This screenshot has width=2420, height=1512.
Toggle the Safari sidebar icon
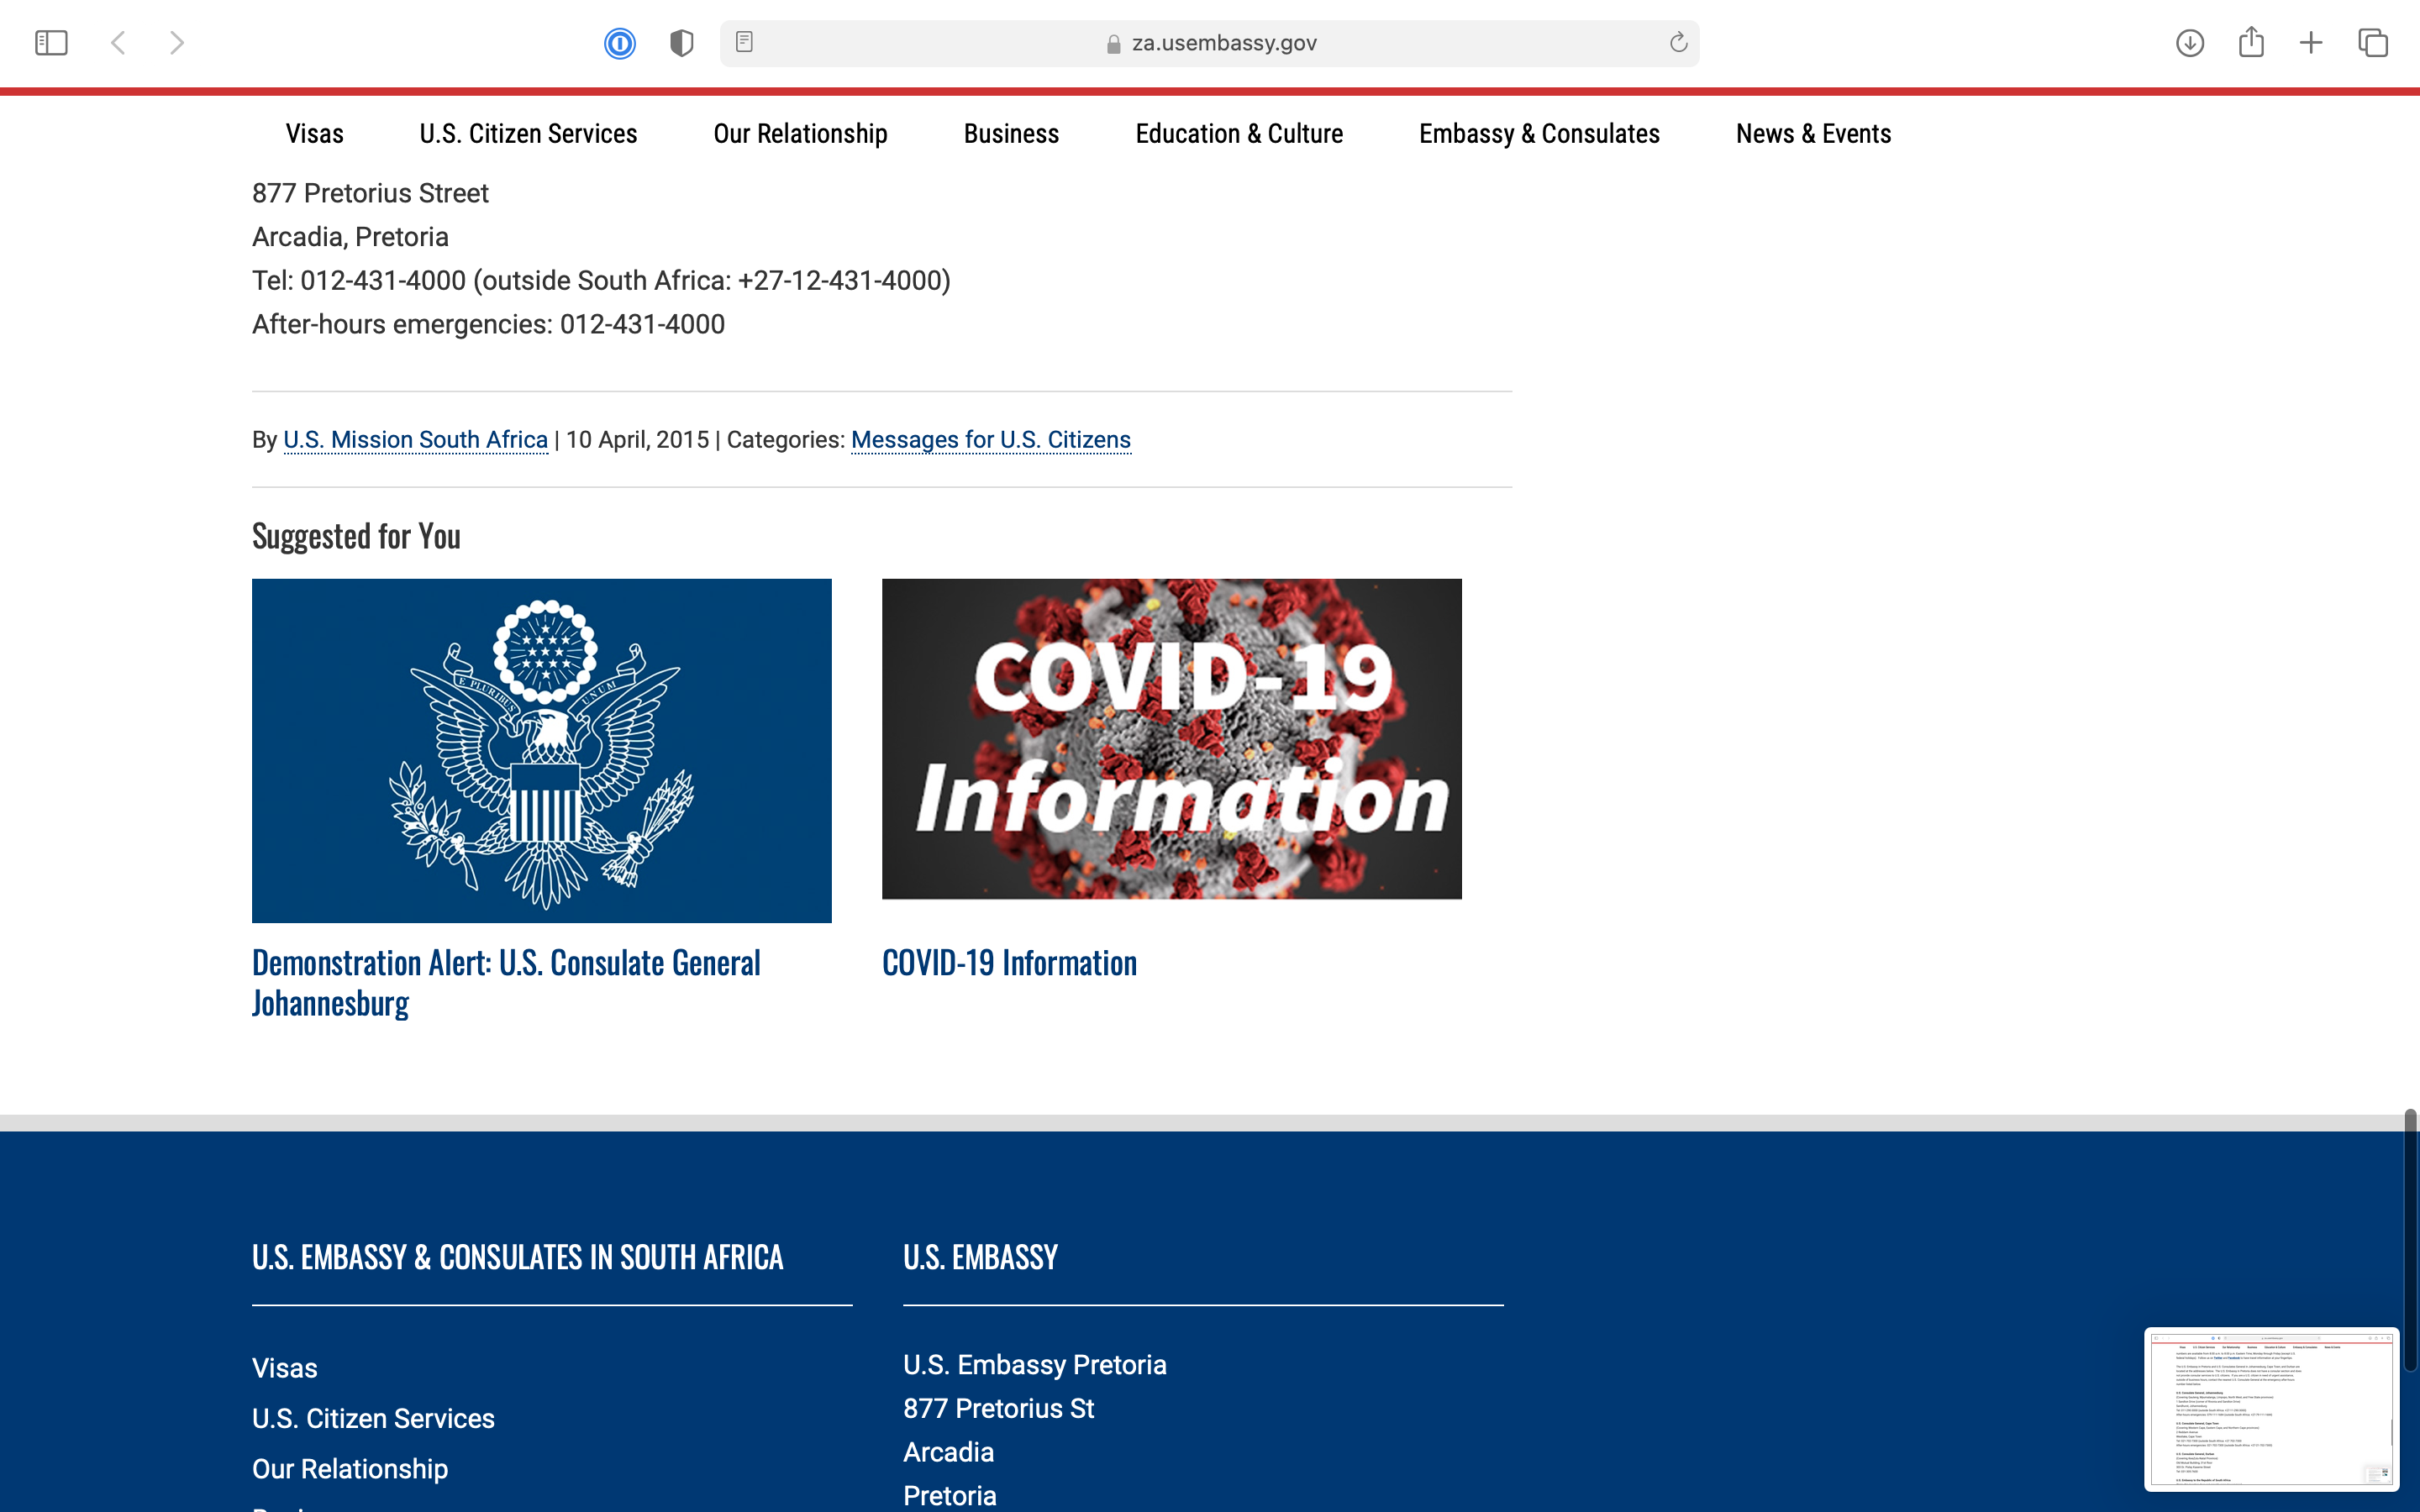point(51,43)
